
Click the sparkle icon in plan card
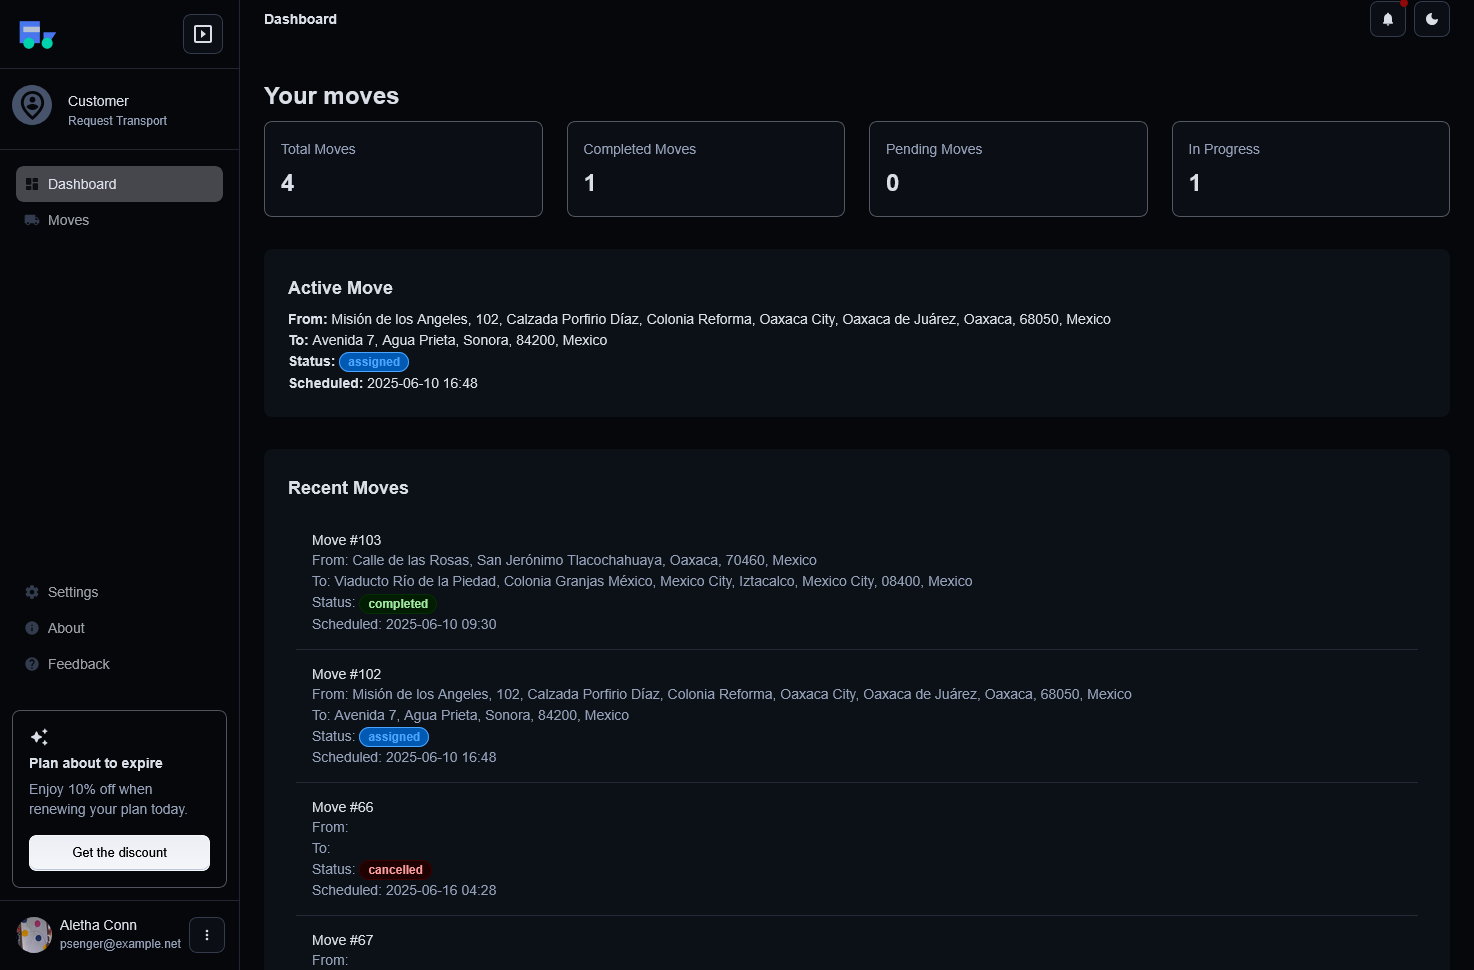pos(39,737)
